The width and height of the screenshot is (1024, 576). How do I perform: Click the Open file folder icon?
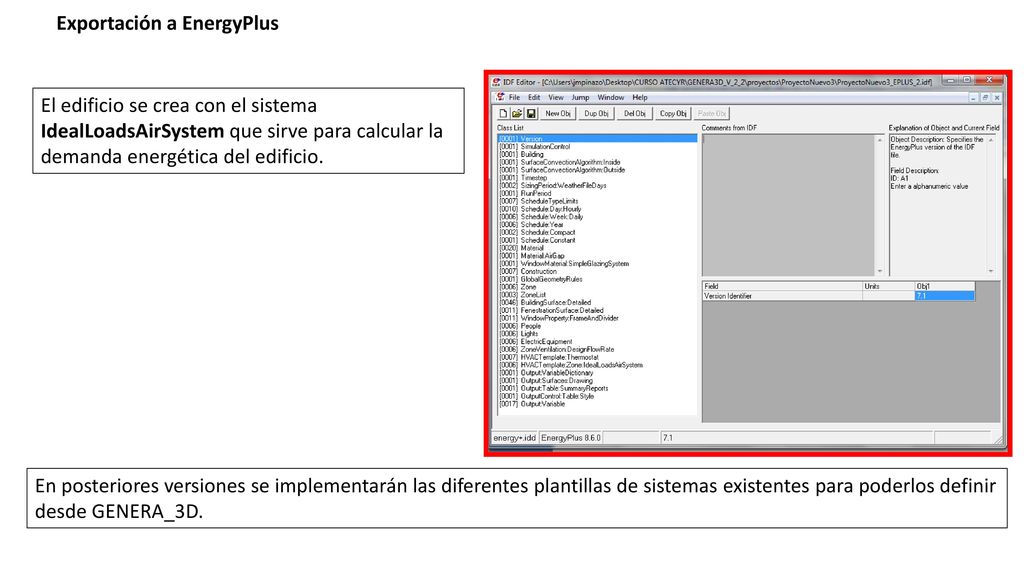[517, 114]
